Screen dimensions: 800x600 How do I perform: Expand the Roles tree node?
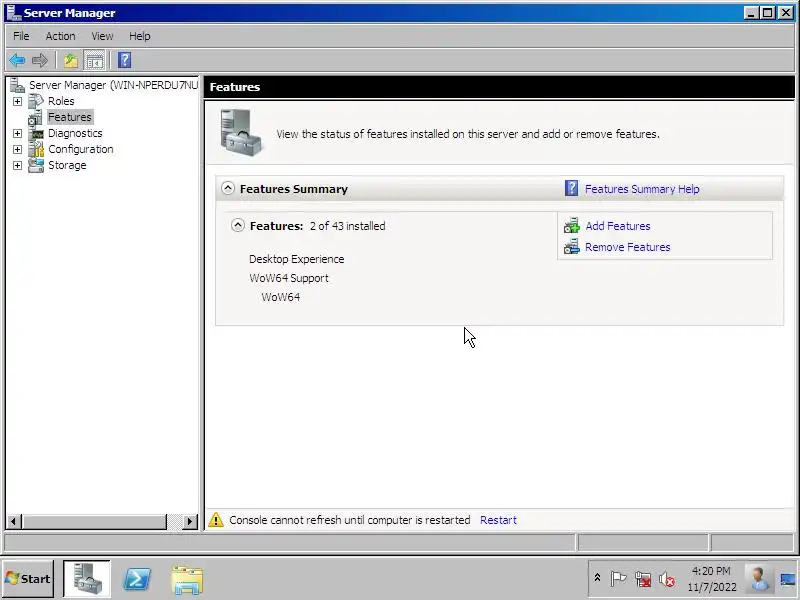point(17,101)
